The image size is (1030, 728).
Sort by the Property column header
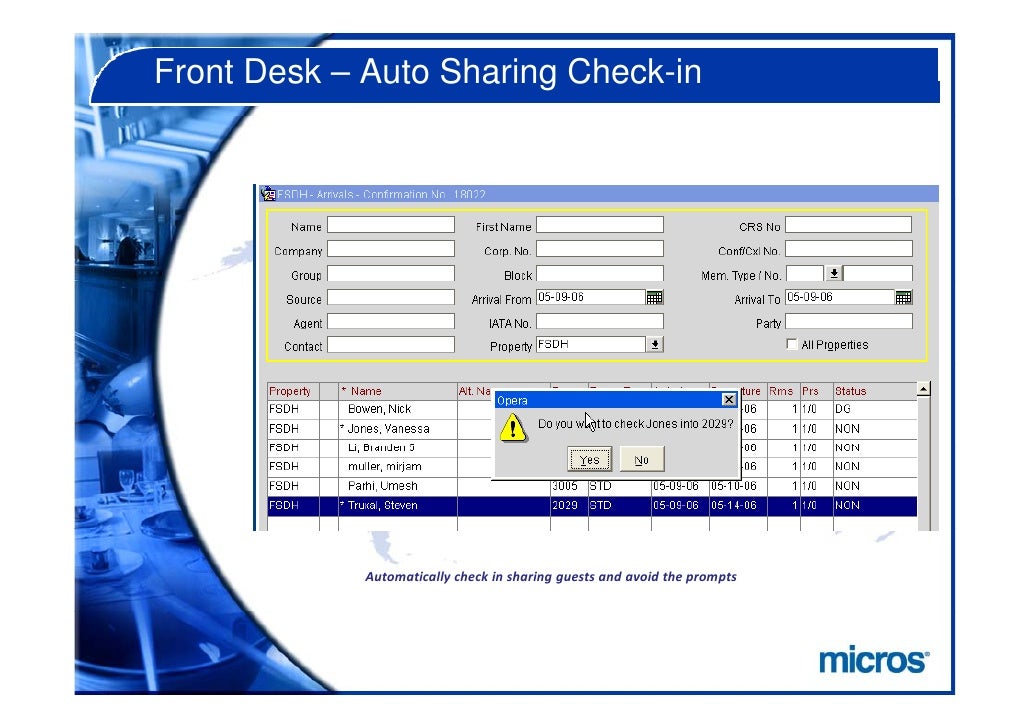pos(293,391)
